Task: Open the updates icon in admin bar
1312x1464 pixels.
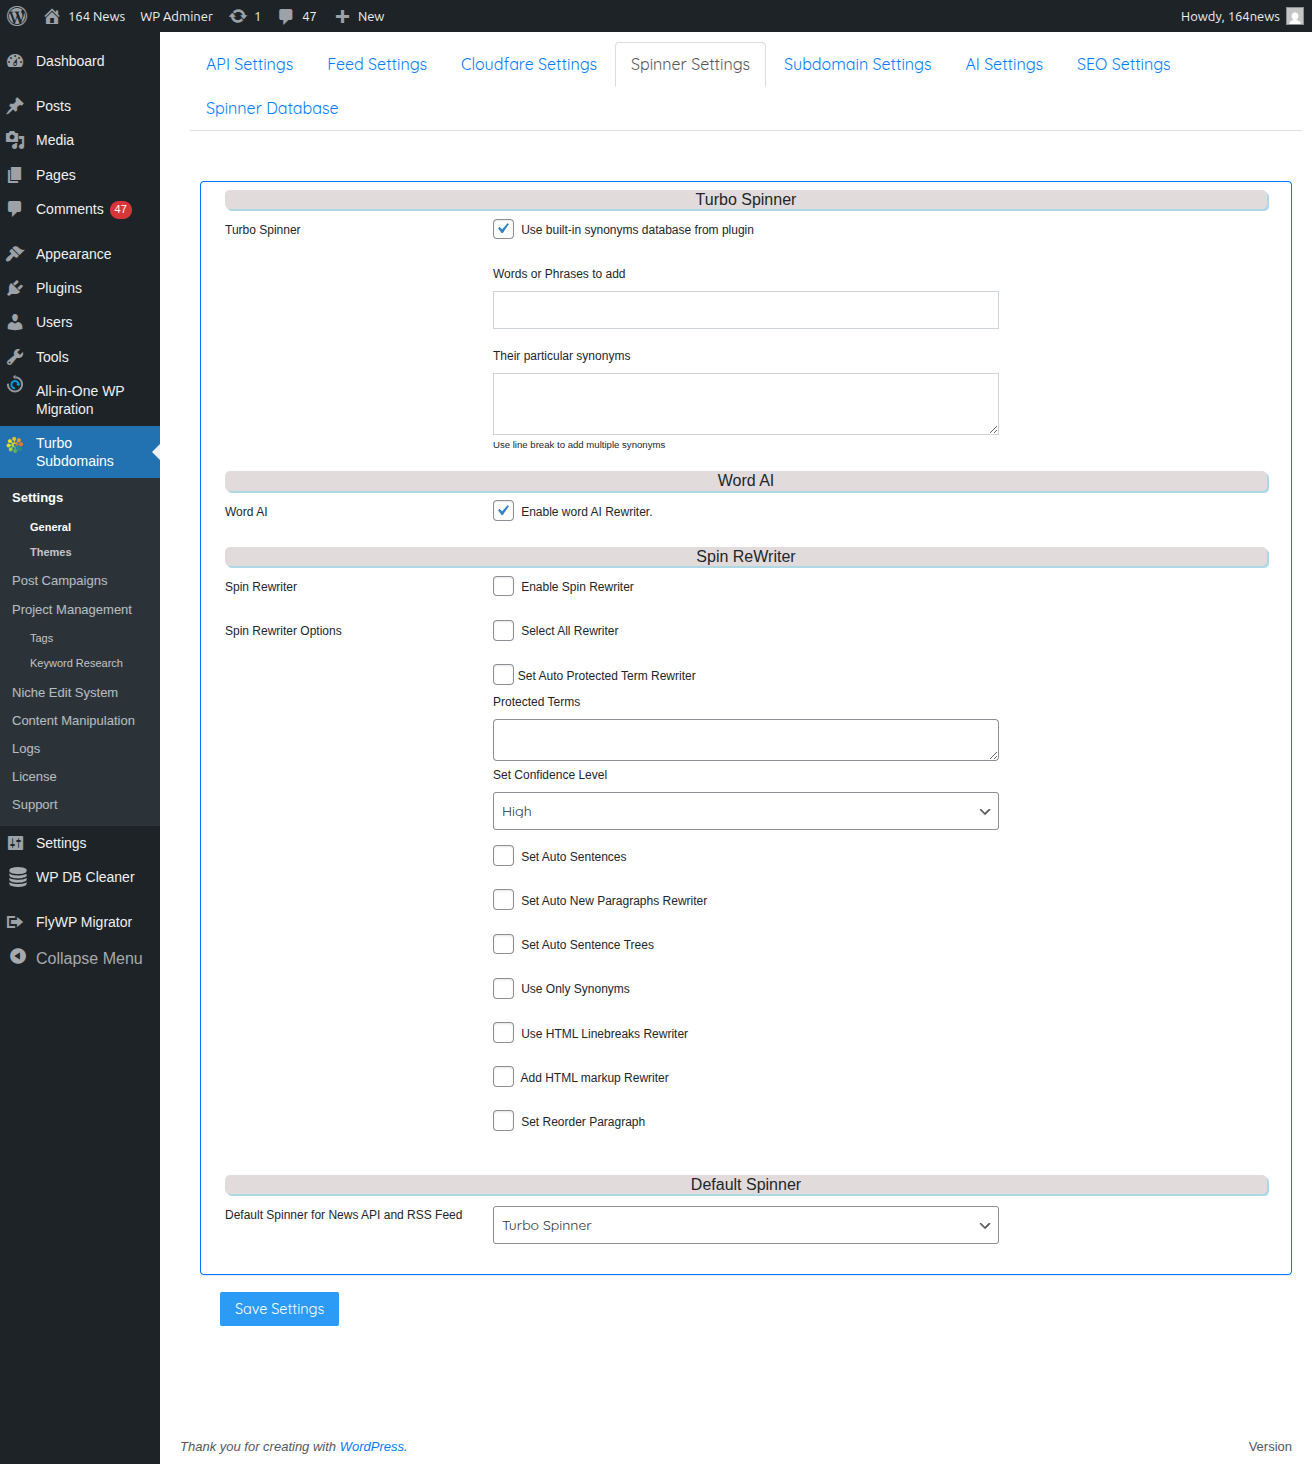Action: 238,16
